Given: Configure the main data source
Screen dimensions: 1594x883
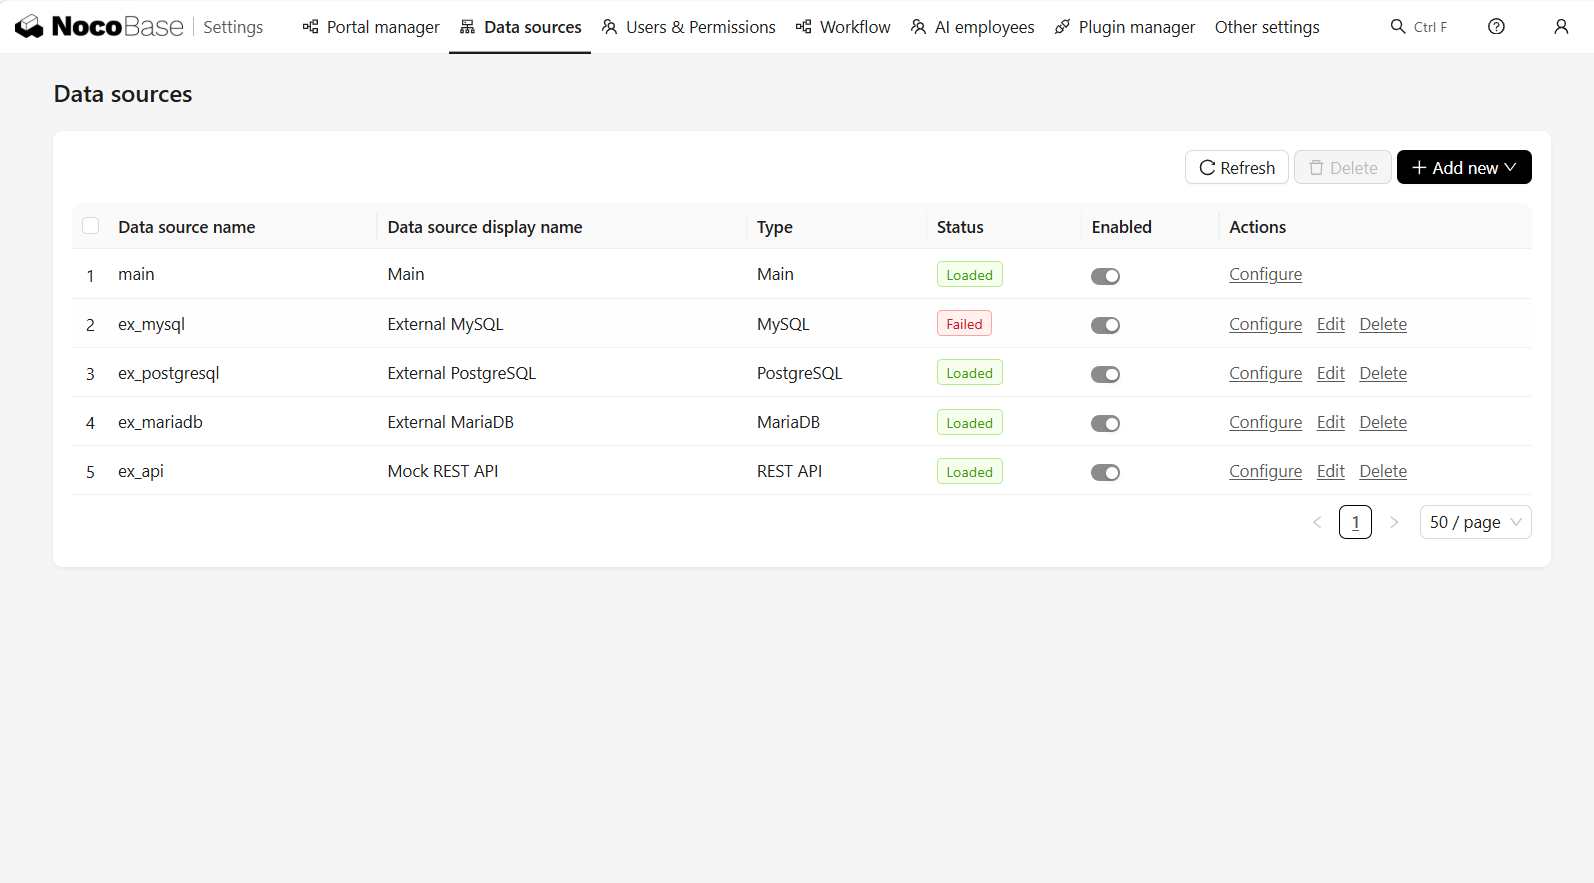Looking at the screenshot, I should [1265, 274].
